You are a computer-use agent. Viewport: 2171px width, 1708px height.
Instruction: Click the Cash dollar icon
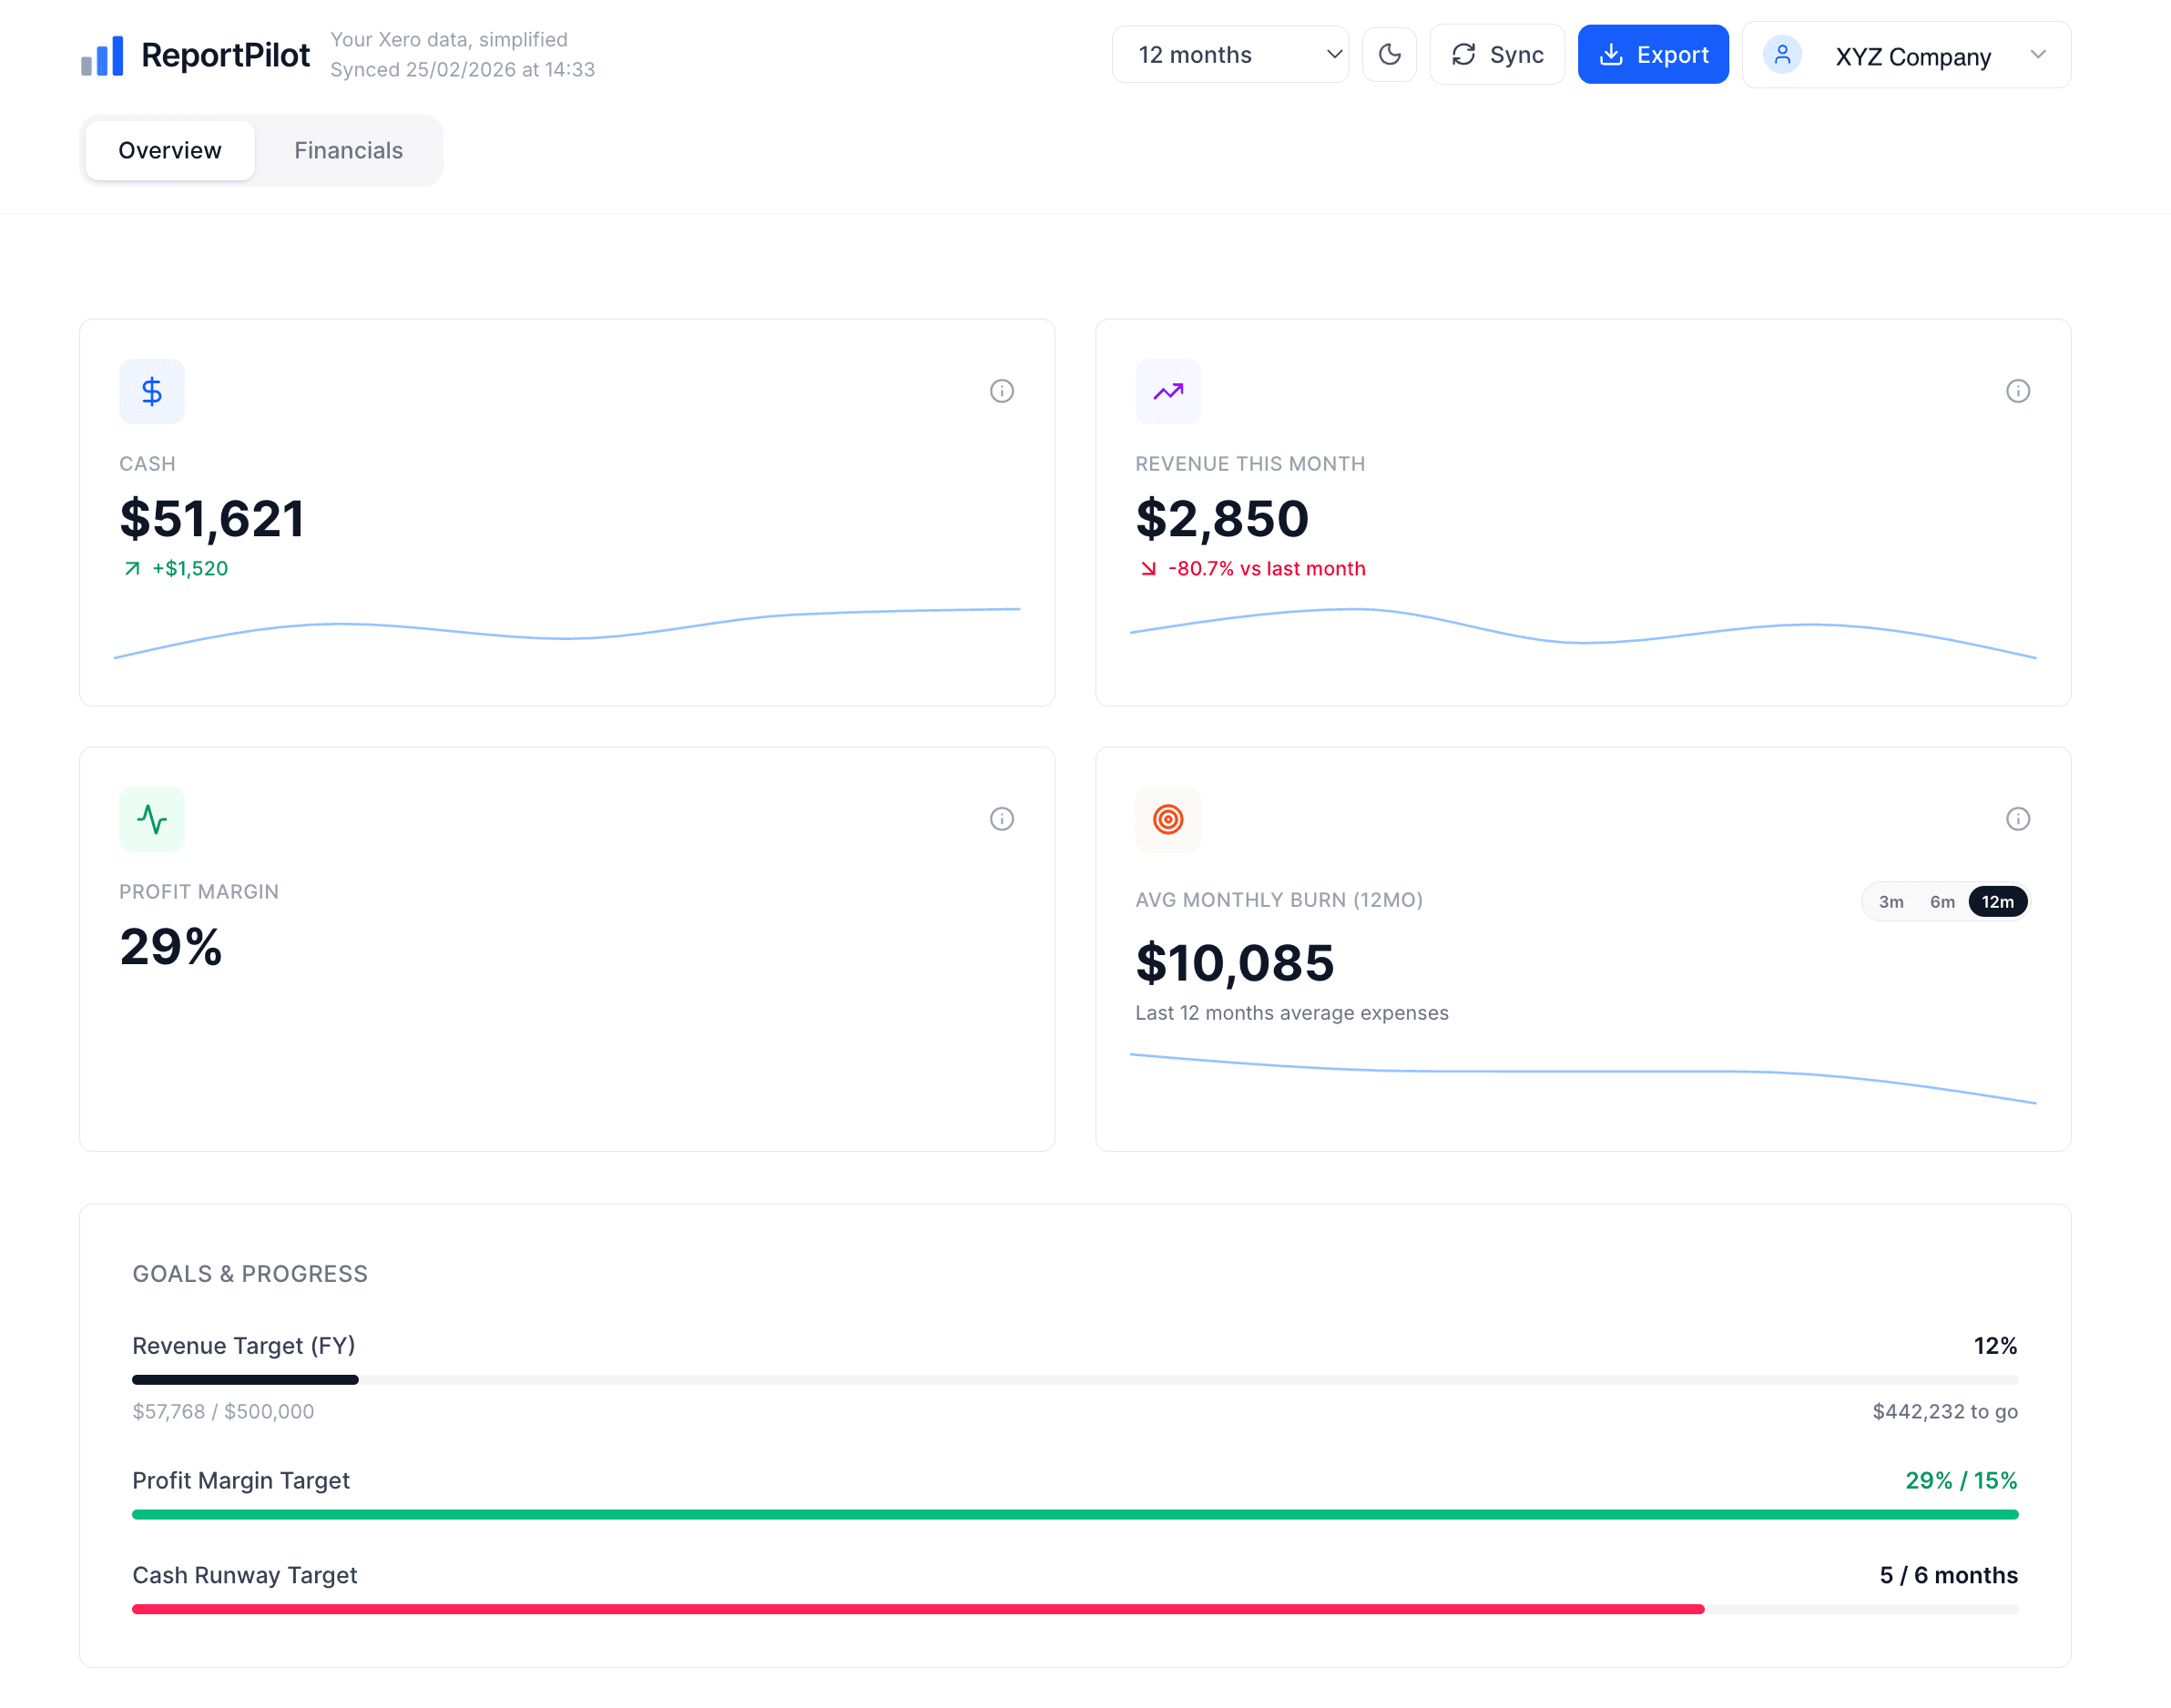tap(151, 391)
